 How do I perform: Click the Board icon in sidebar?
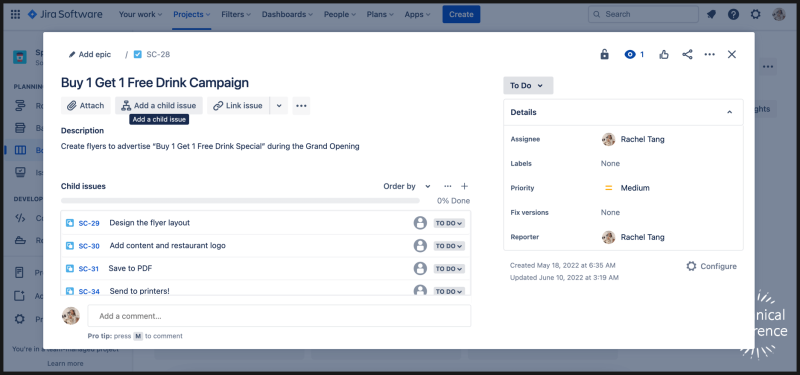coord(20,150)
